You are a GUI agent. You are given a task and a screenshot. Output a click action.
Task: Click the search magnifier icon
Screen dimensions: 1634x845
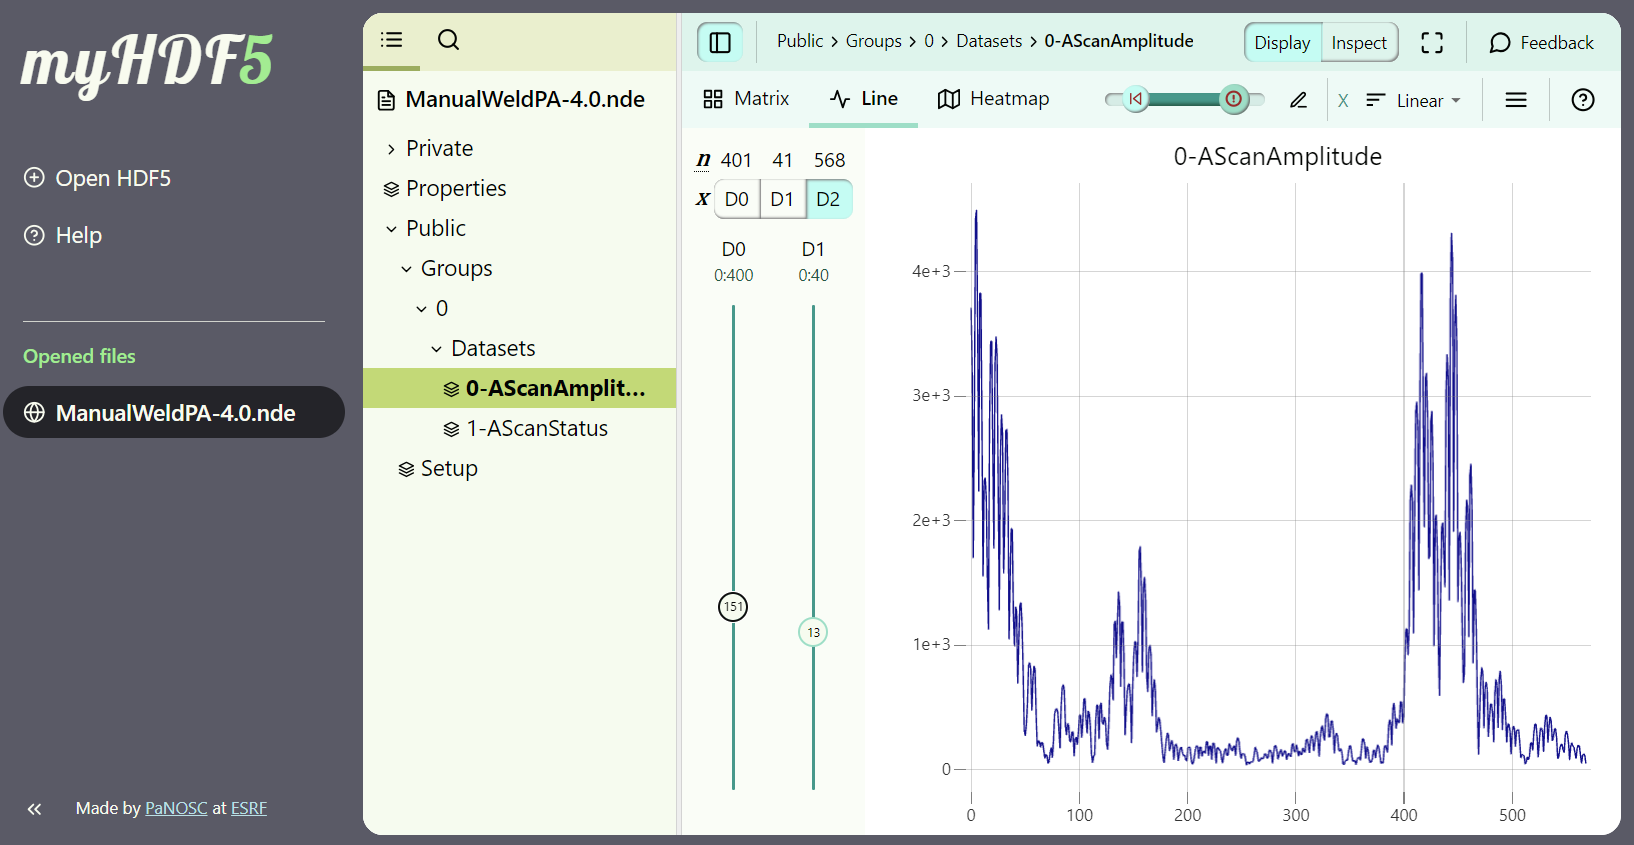point(448,40)
